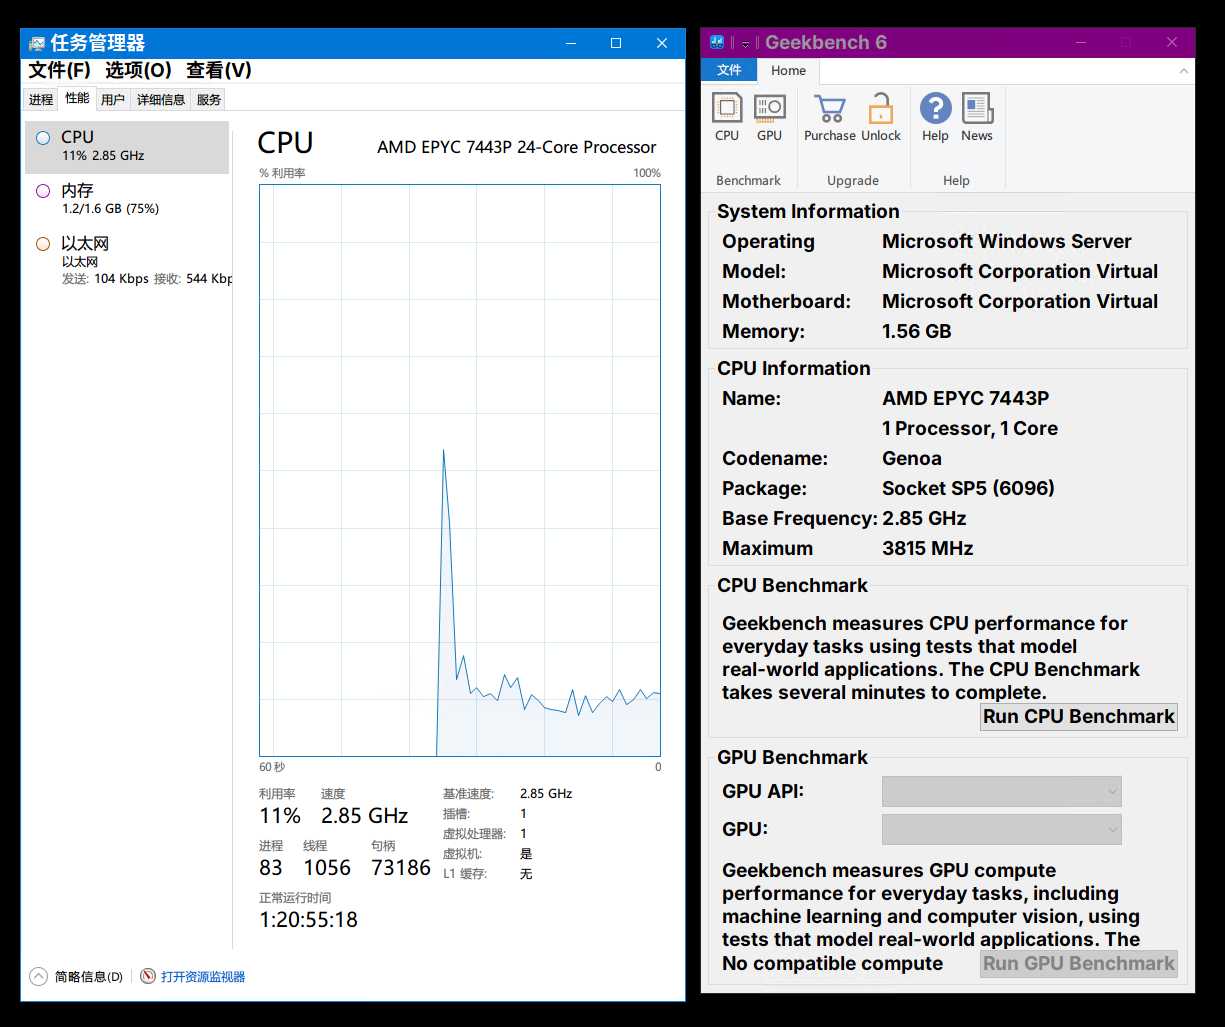
Task: Select the 内存 1.2/1.6 GB entry
Action: pos(127,199)
